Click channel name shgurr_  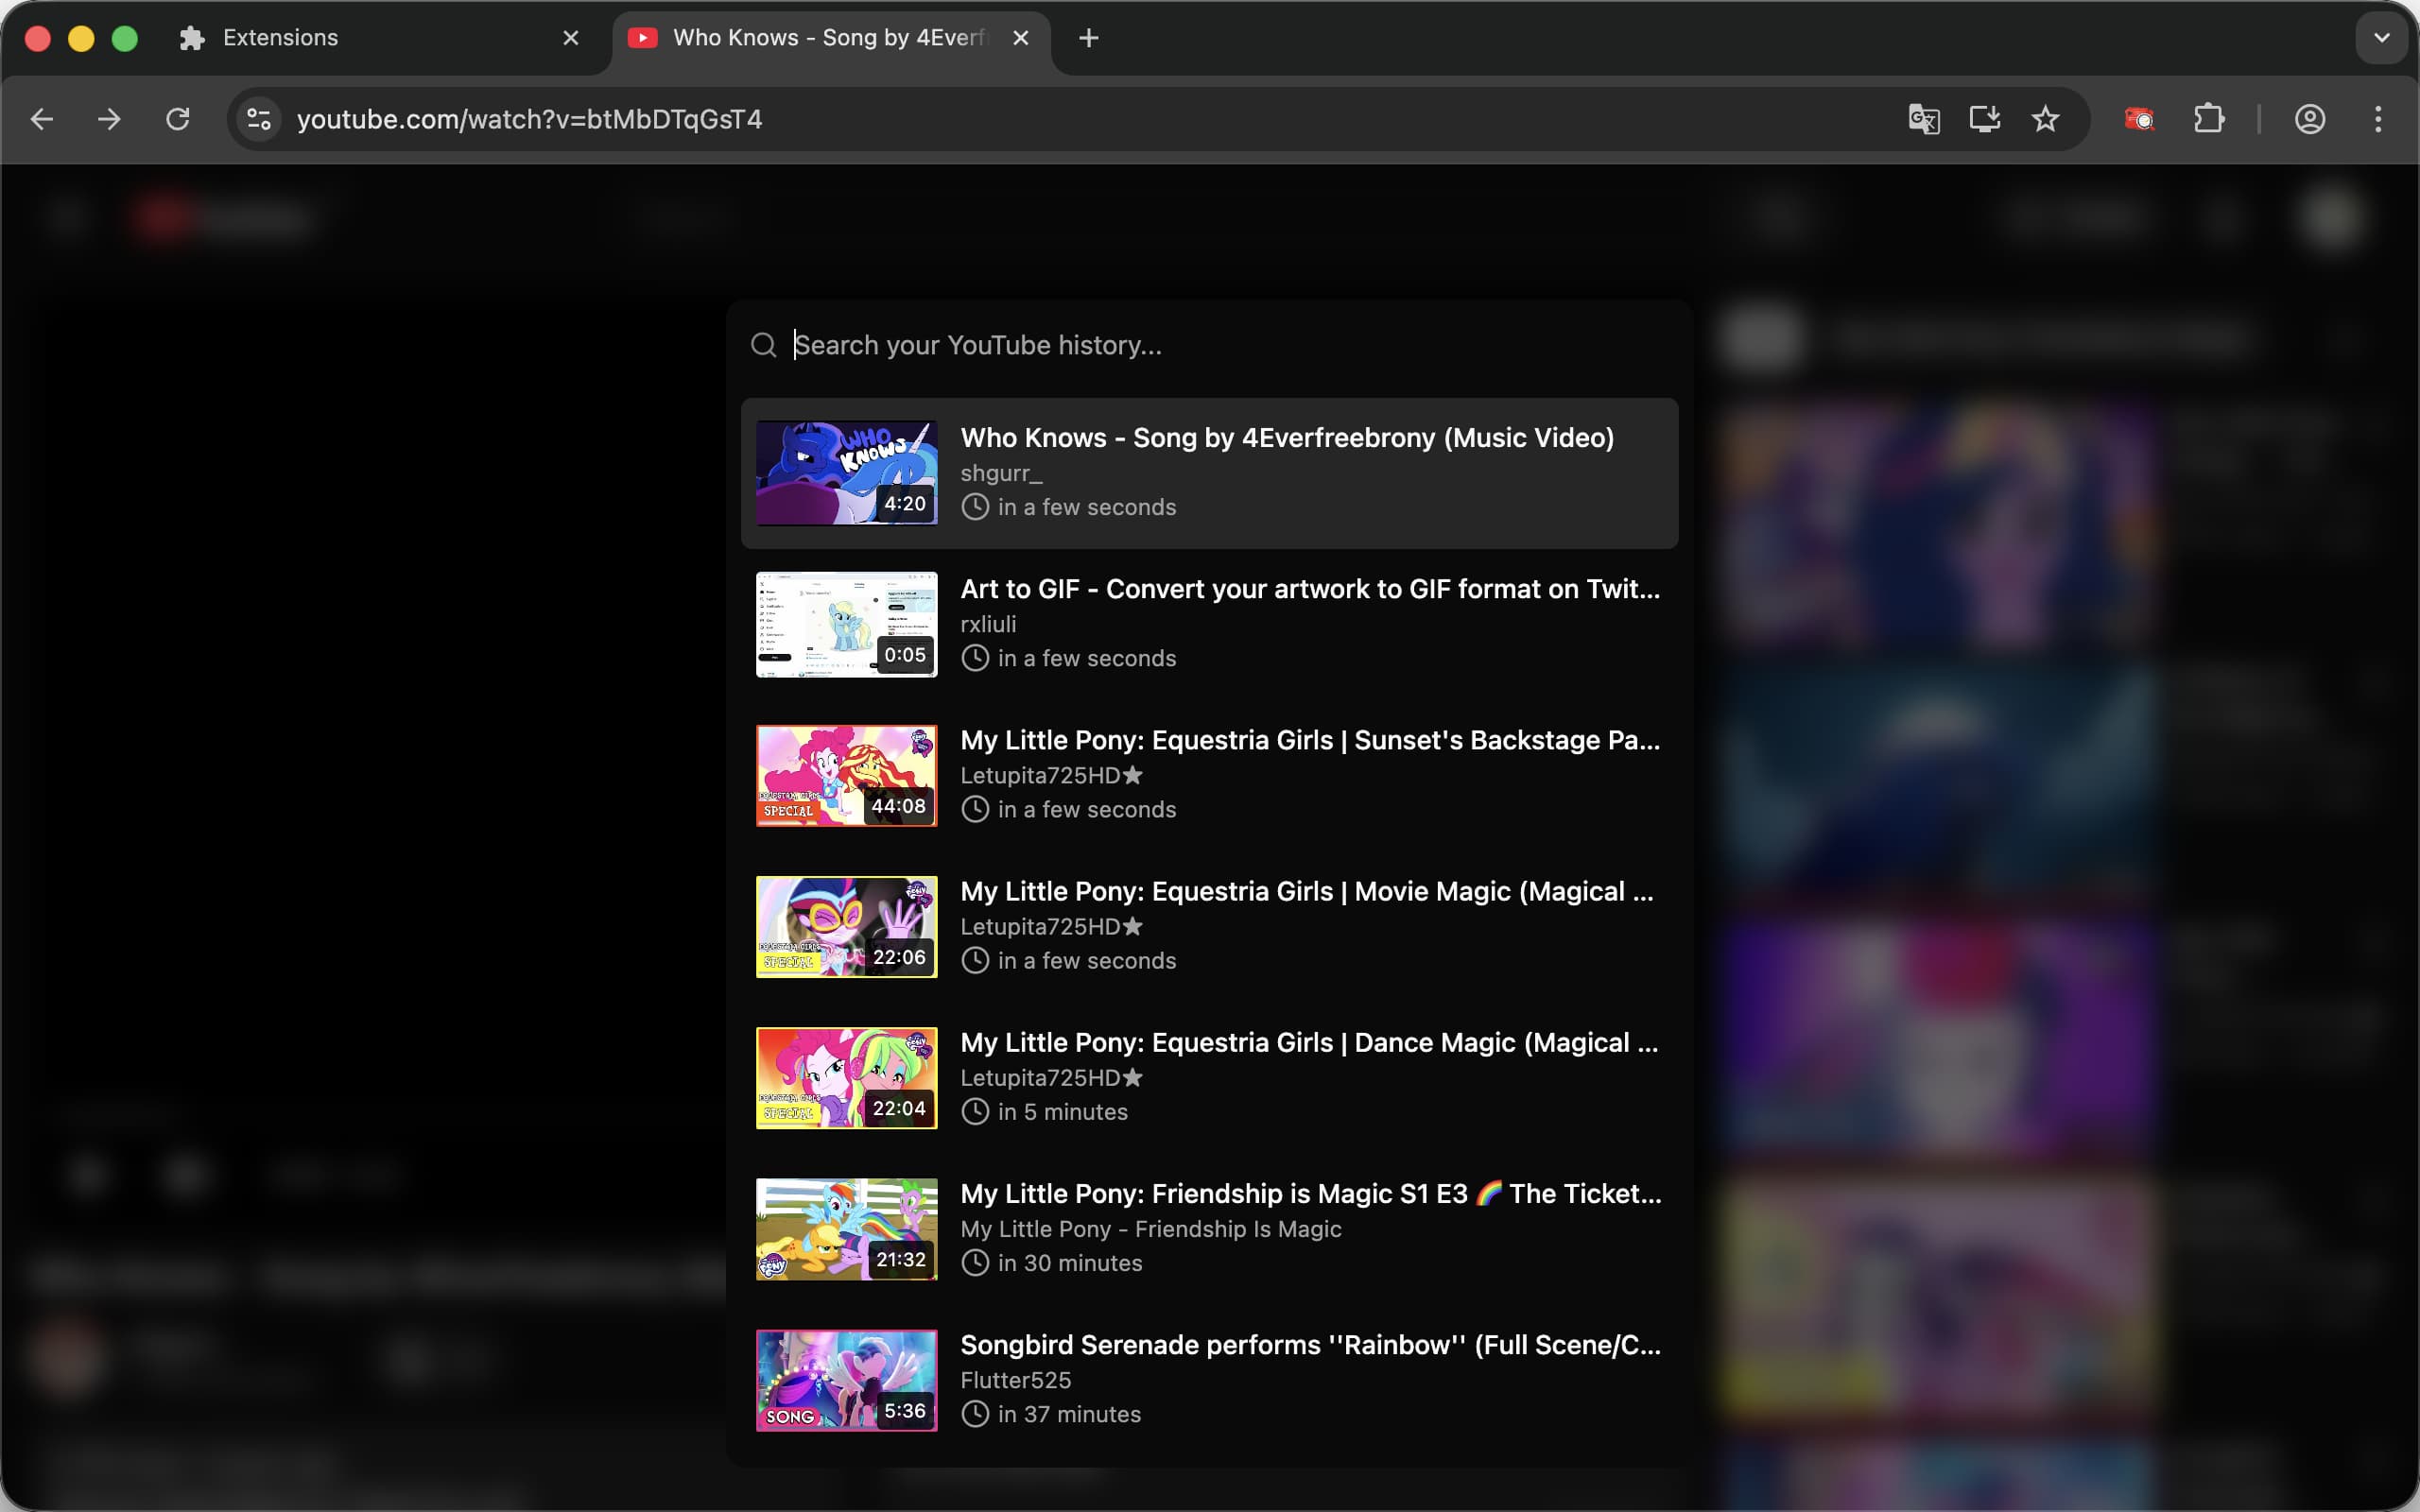pyautogui.click(x=1001, y=473)
